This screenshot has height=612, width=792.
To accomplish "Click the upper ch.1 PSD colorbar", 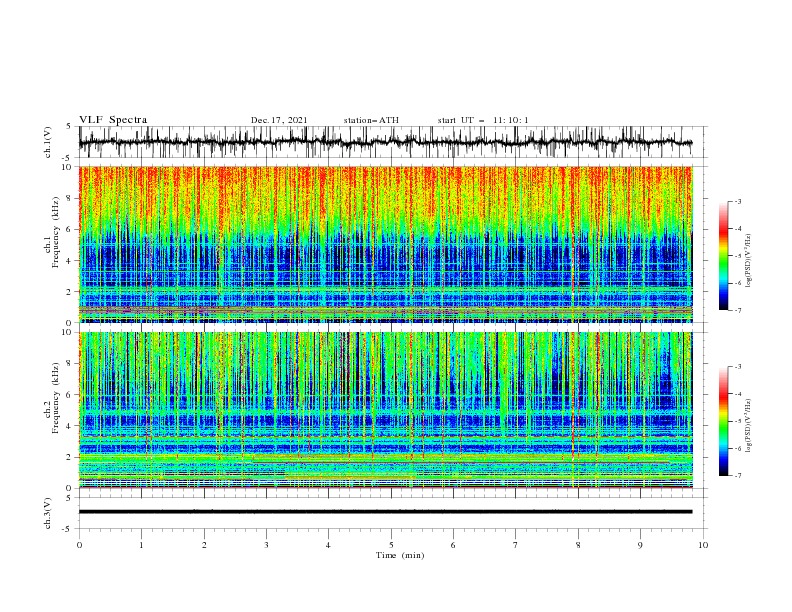I will click(723, 256).
